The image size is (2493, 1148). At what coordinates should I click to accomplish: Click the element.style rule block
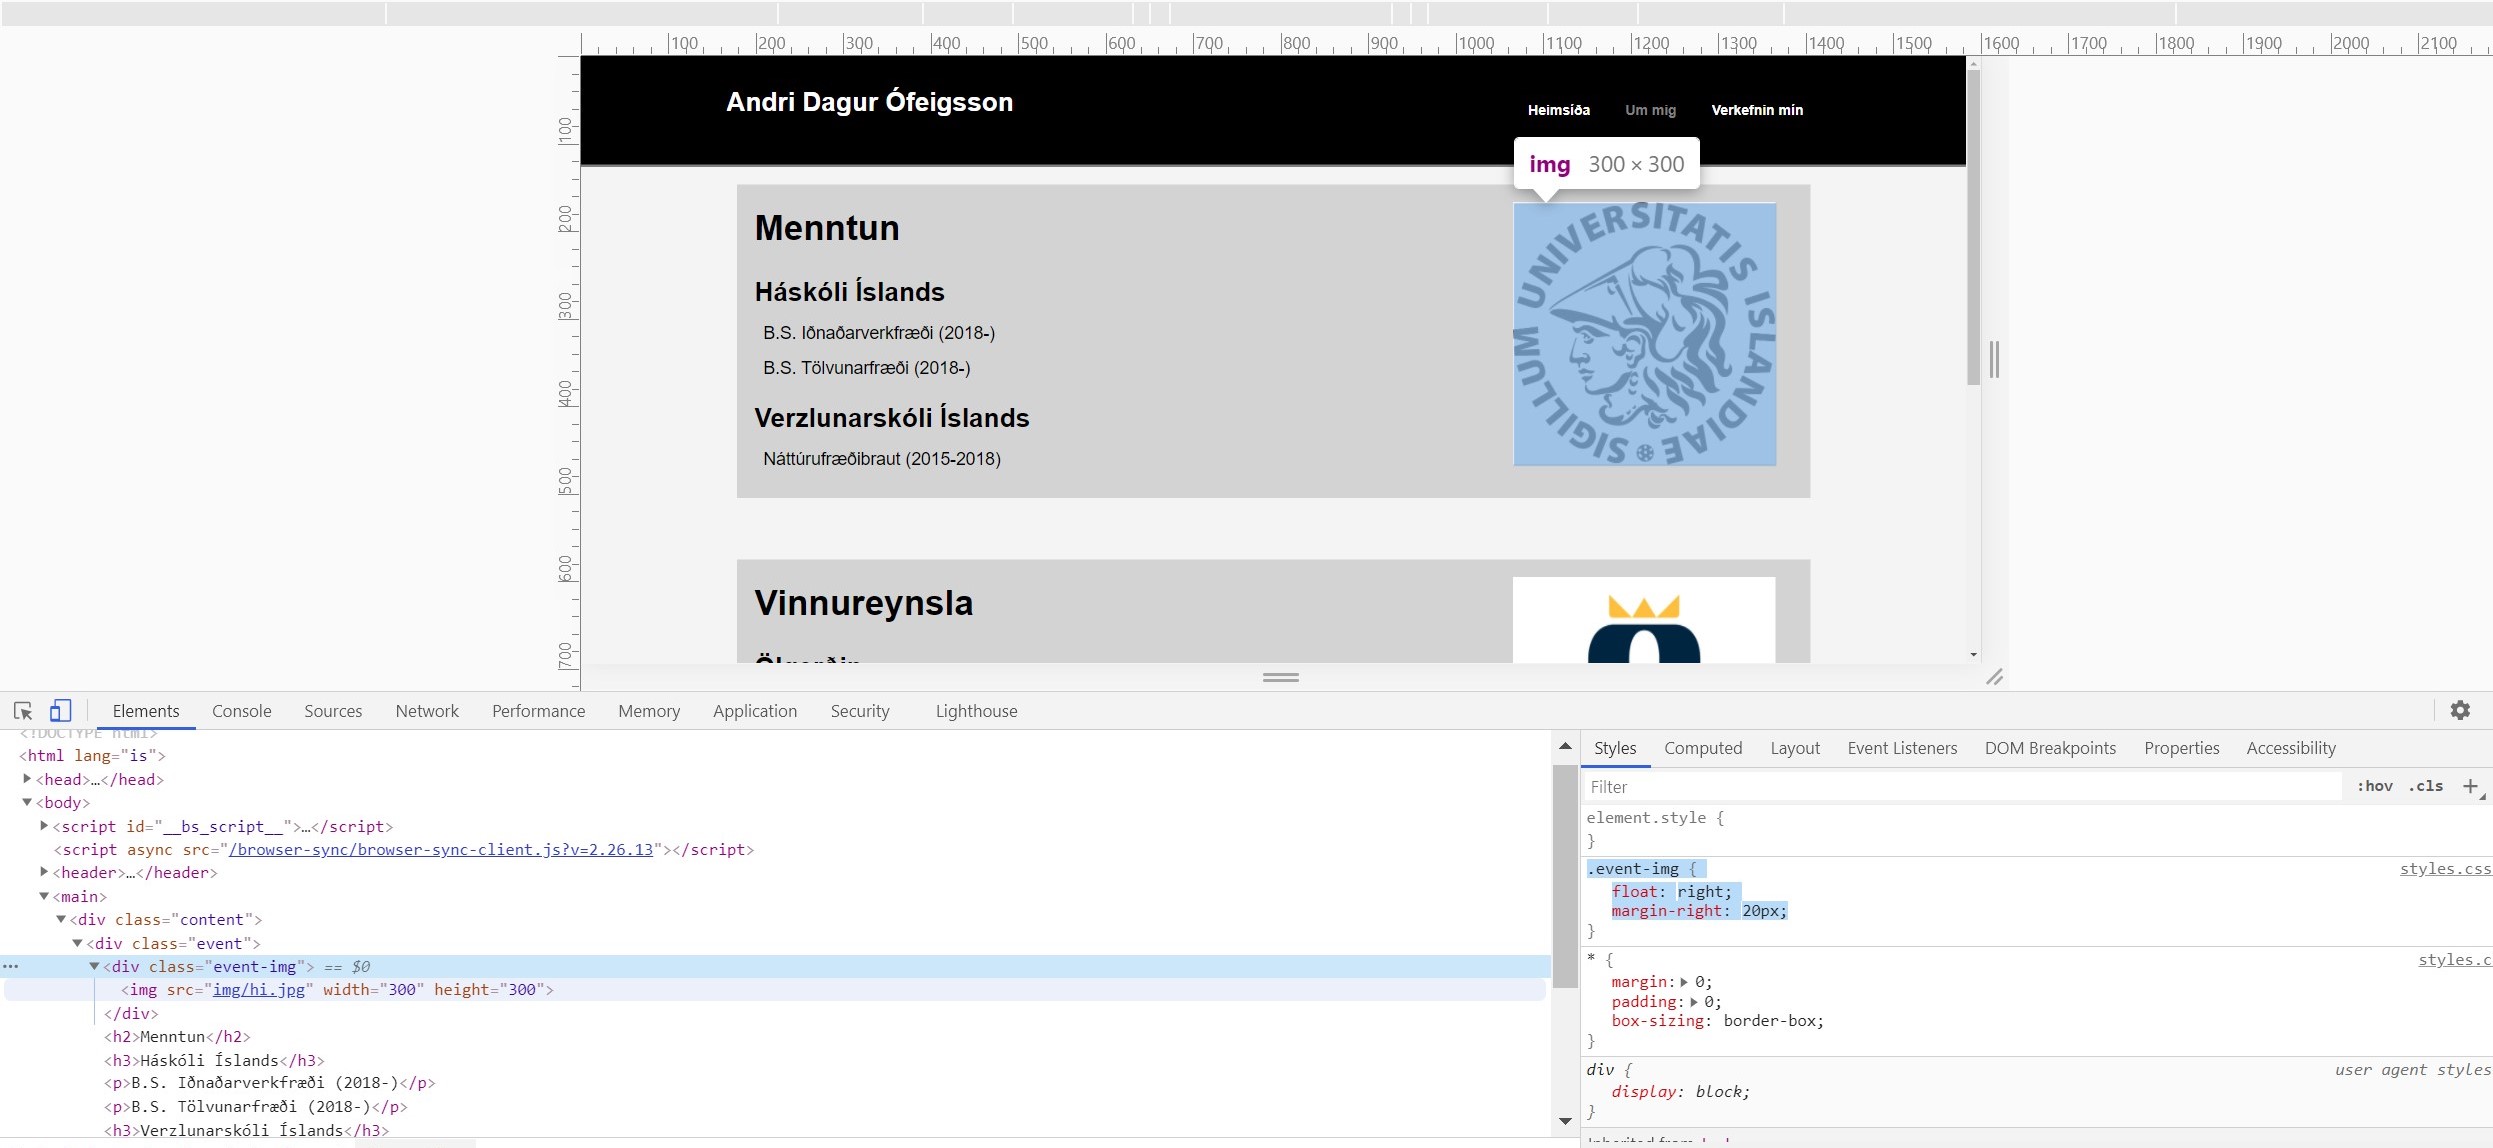(x=1655, y=829)
